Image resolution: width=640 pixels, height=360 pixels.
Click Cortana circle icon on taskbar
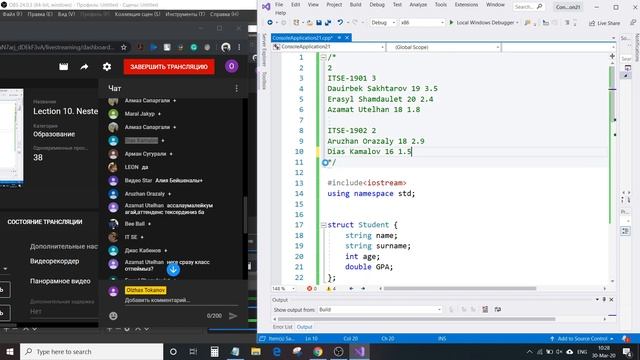pos(173,351)
